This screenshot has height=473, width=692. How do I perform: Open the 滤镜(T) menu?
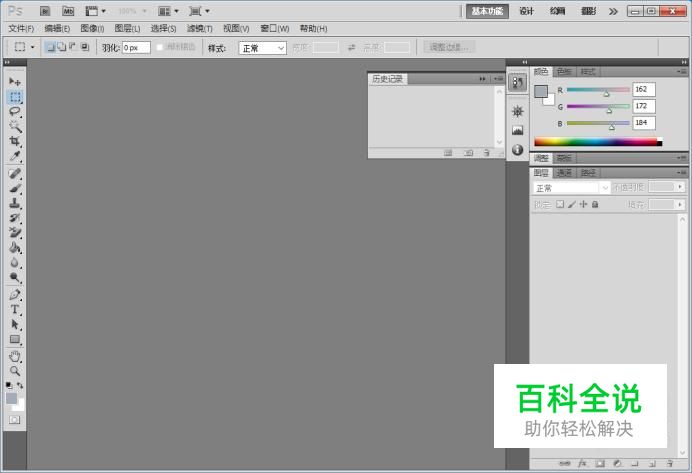(199, 29)
